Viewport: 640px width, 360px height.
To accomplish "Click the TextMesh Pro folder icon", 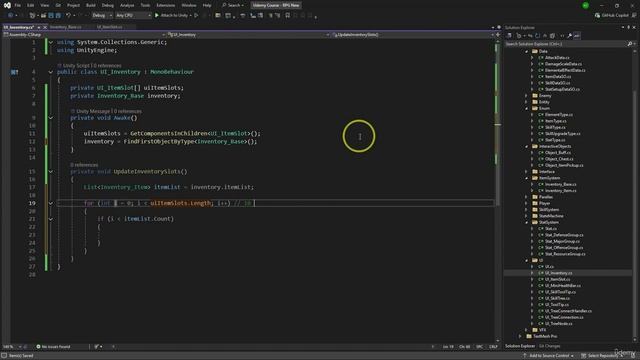I will tap(529, 336).
